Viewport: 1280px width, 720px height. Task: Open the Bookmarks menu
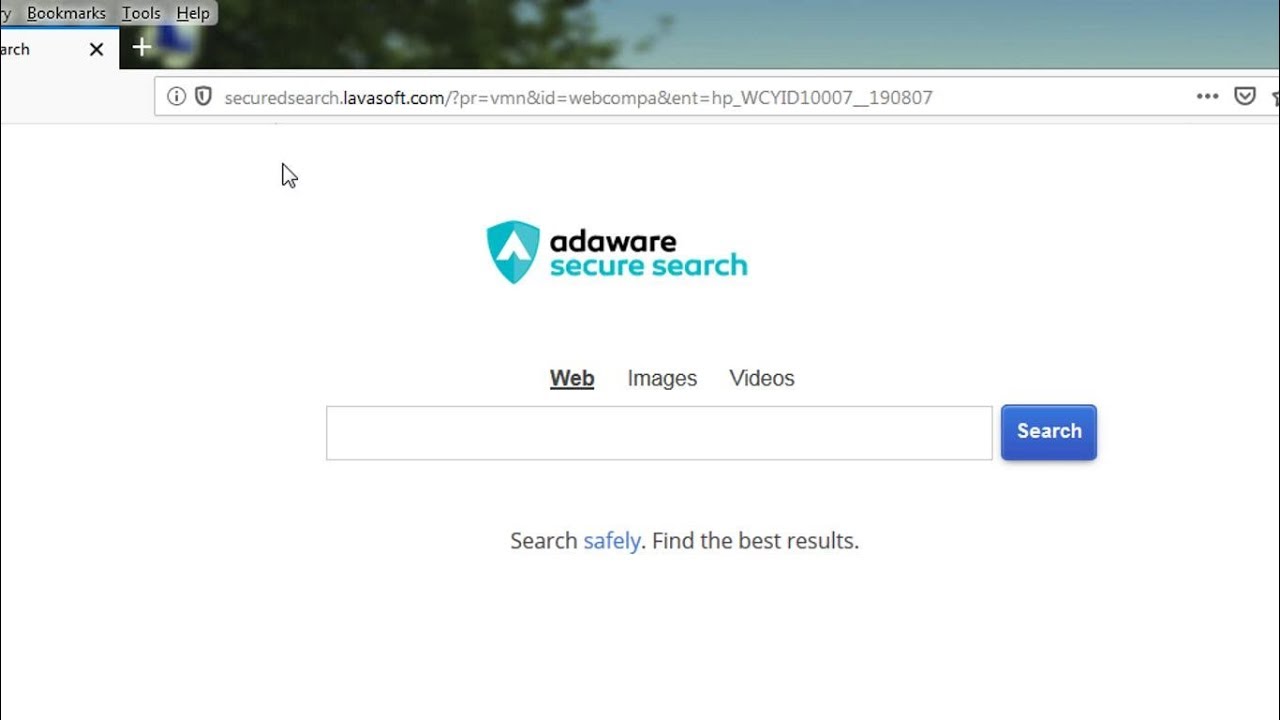66,13
